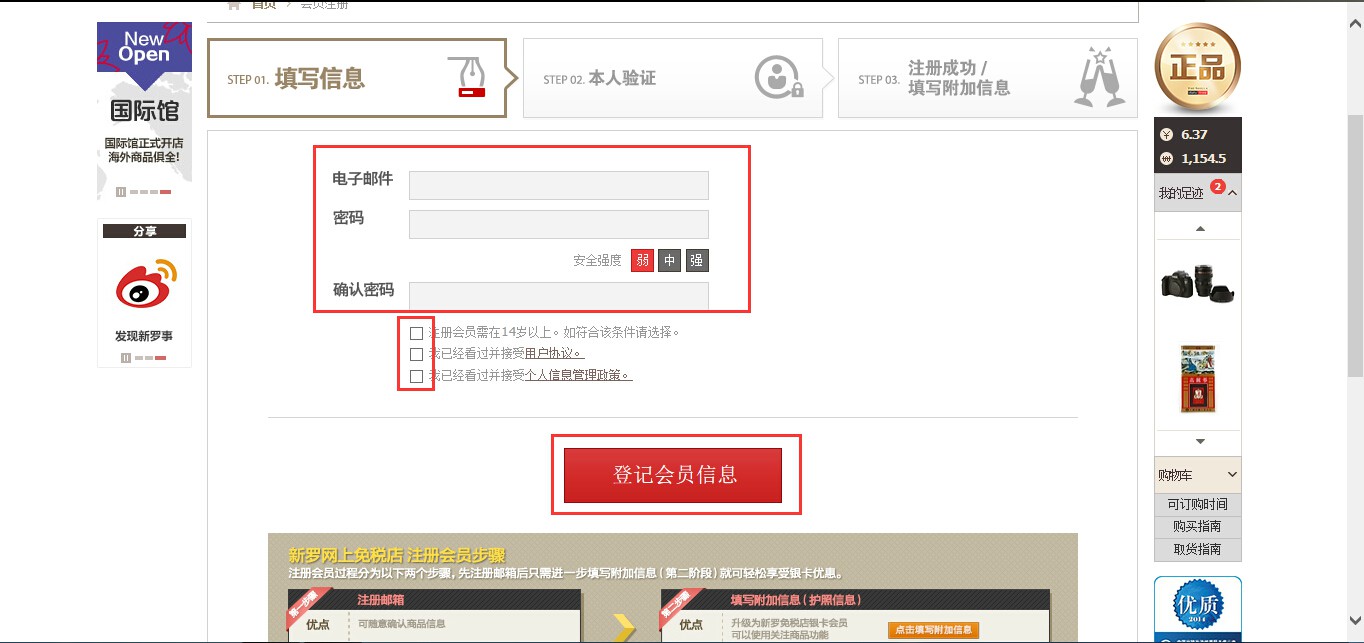Click the lock-person icon in STEP 02
This screenshot has width=1364, height=643.
click(775, 77)
